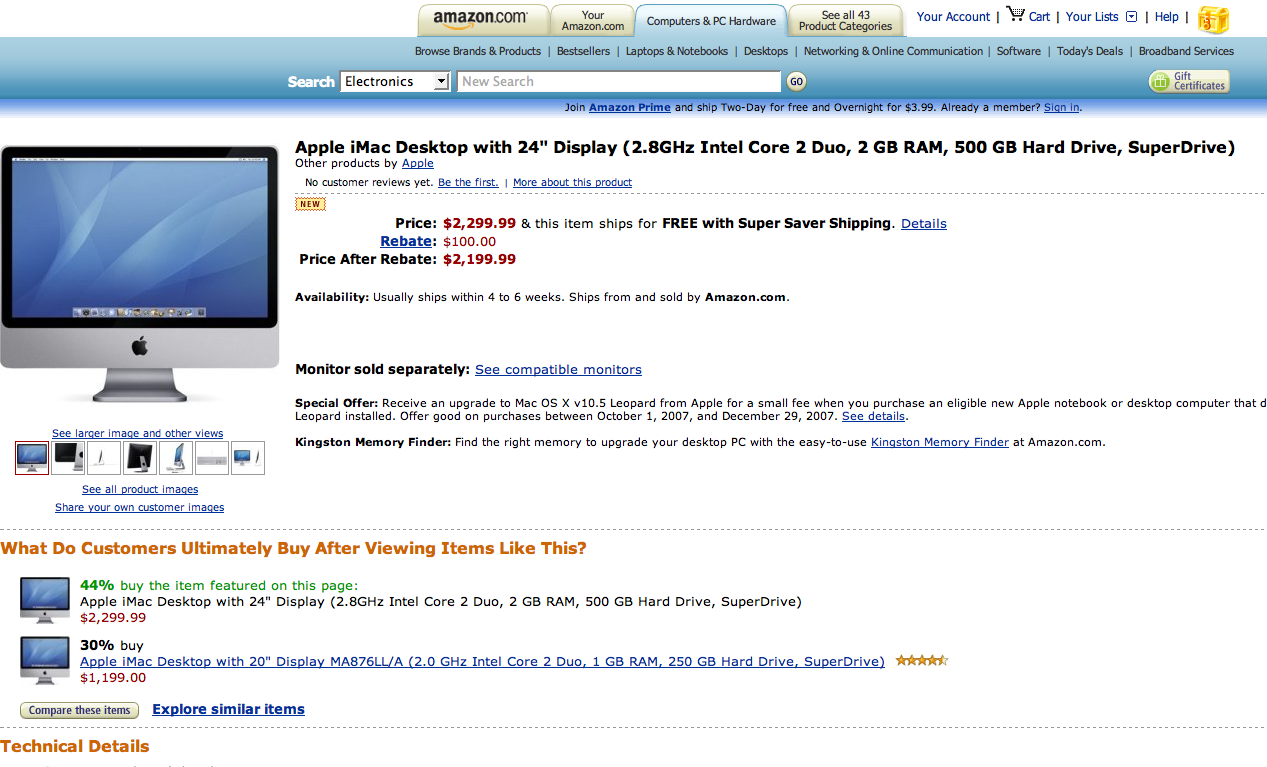Open Networking & Online Communication nav item
1267x767 pixels.
(x=893, y=51)
